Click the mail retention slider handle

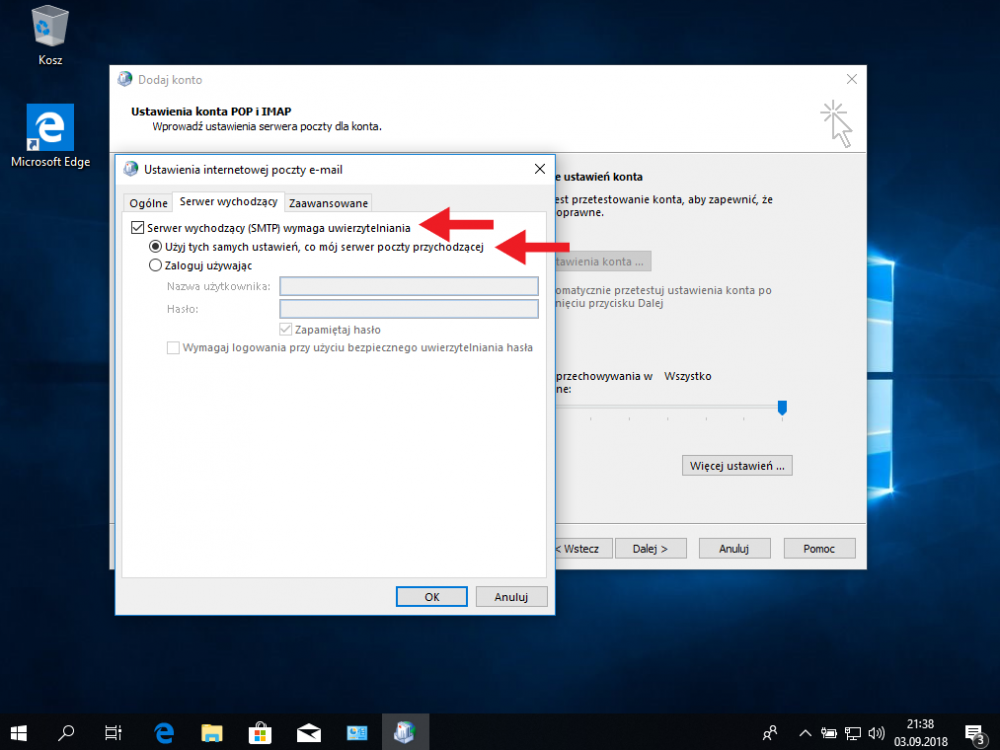(782, 407)
